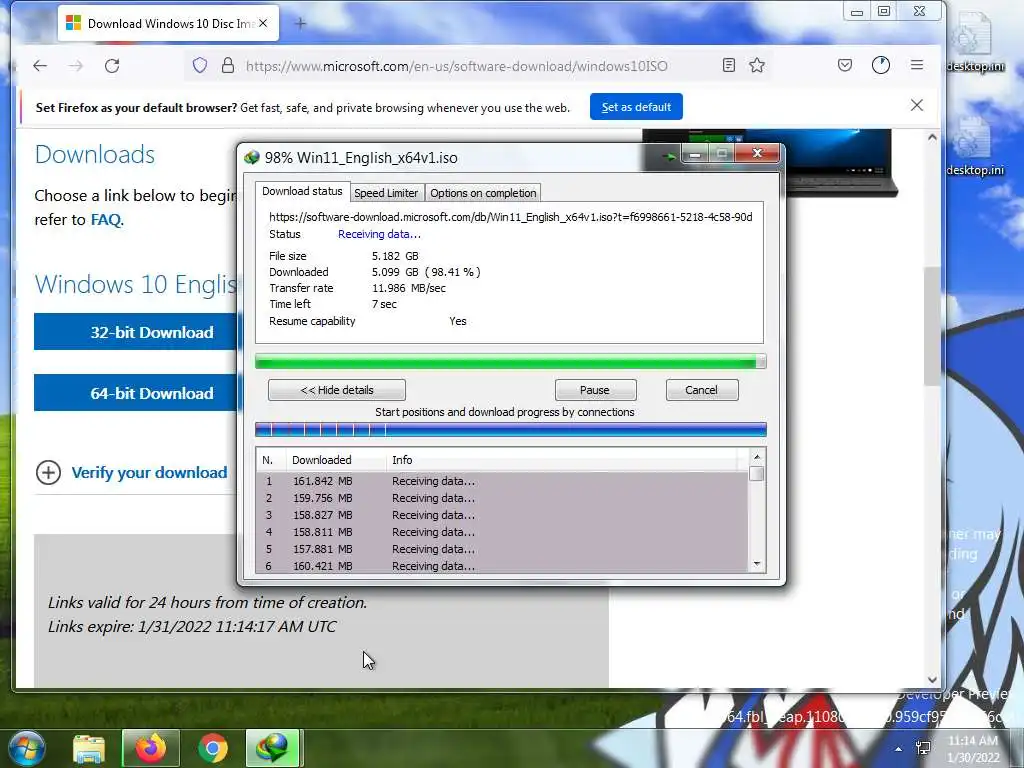This screenshot has height=768, width=1024.
Task: Select connection row 158.811 MB
Action: 502,532
